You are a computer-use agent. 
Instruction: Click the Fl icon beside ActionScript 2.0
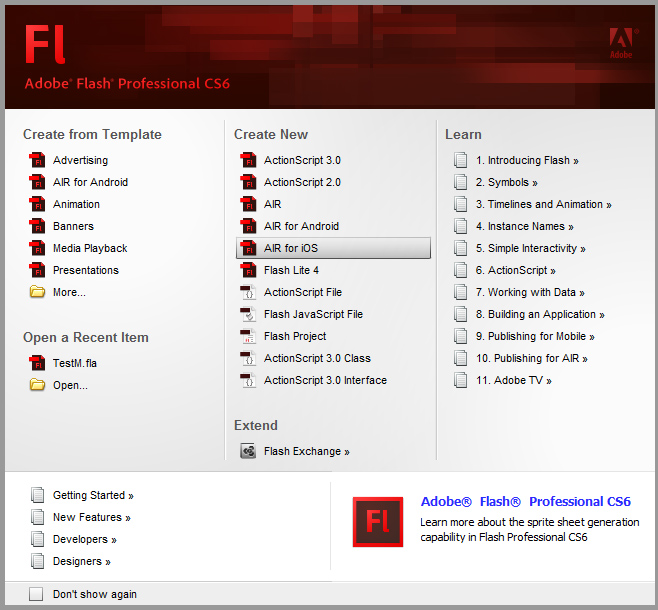(x=248, y=182)
